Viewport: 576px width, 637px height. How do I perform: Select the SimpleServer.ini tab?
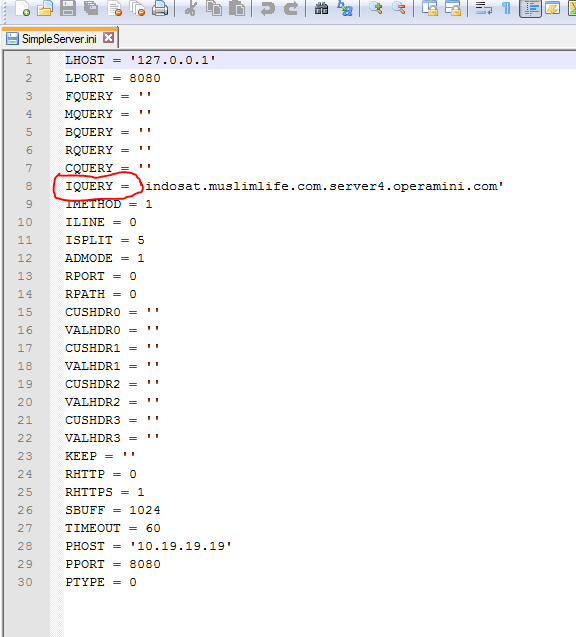[59, 39]
